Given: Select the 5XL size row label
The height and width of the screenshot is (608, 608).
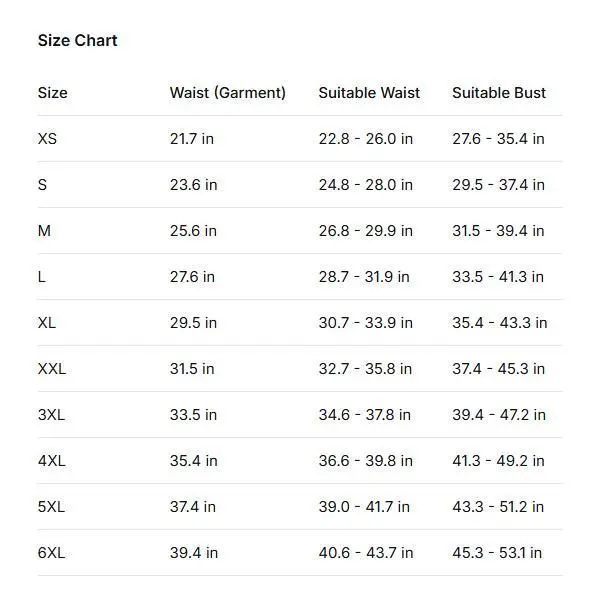Looking at the screenshot, I should 51,507.
